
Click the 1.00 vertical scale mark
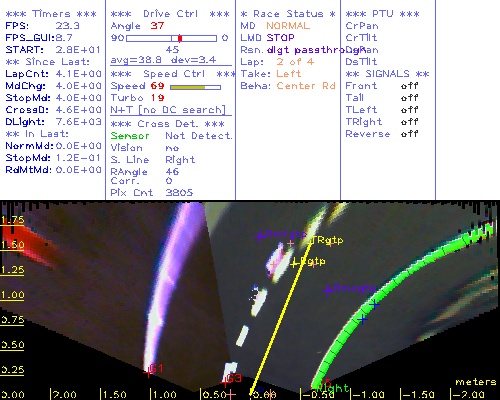coord(12,295)
